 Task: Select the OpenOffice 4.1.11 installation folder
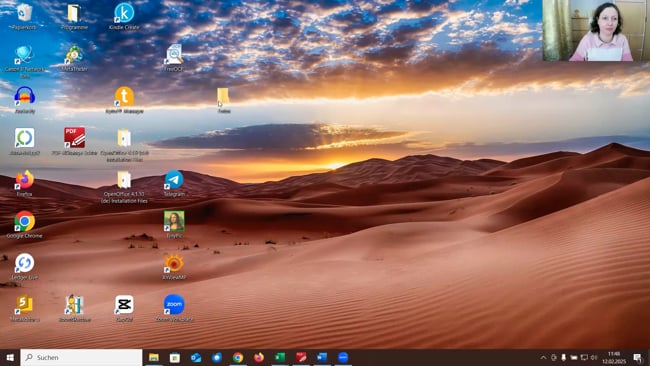pyautogui.click(x=124, y=144)
